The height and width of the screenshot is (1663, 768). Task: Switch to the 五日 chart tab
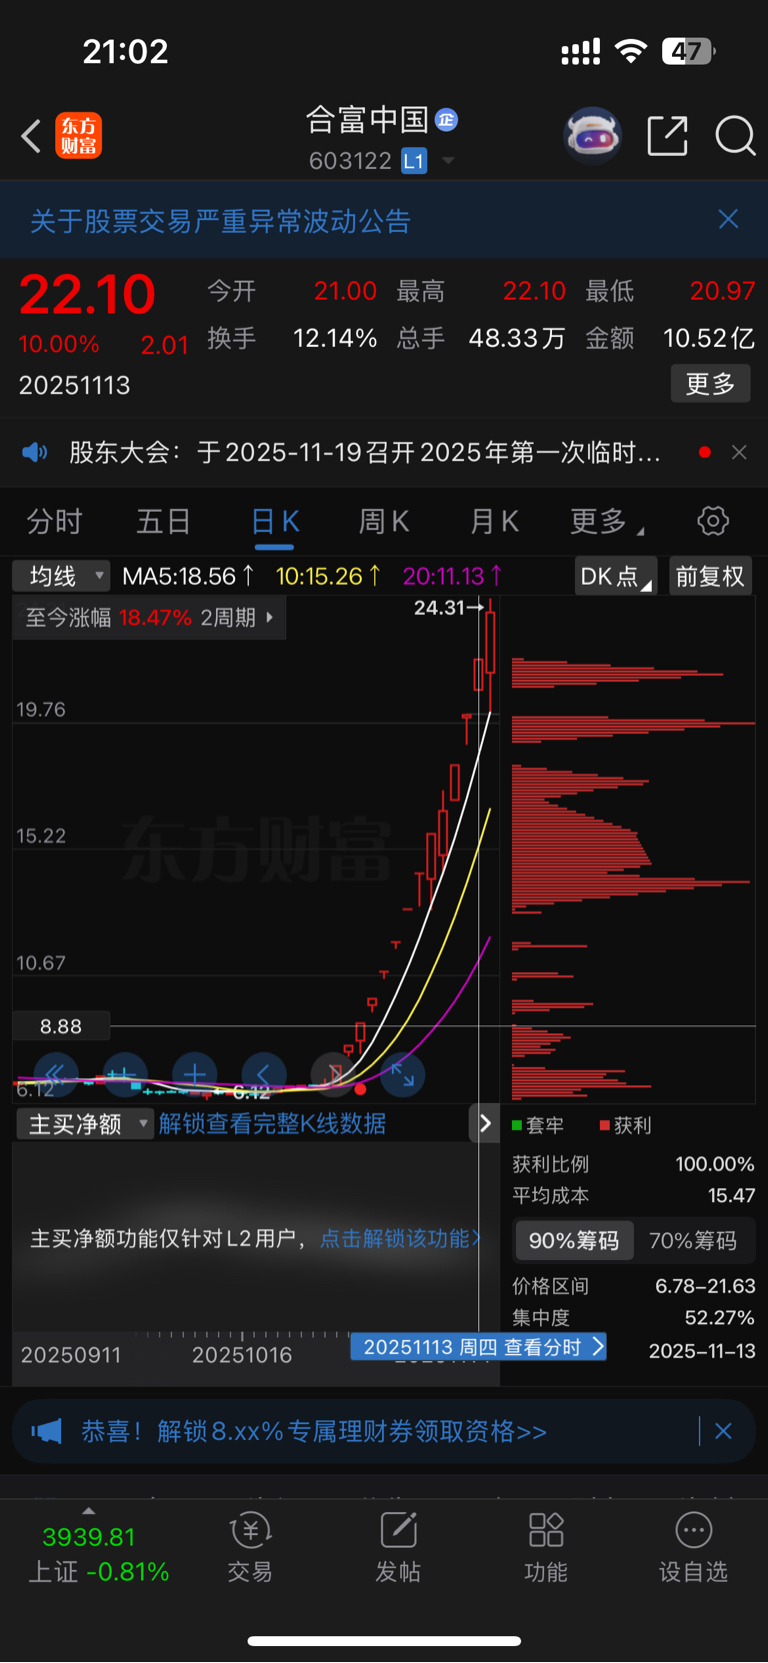tap(163, 521)
